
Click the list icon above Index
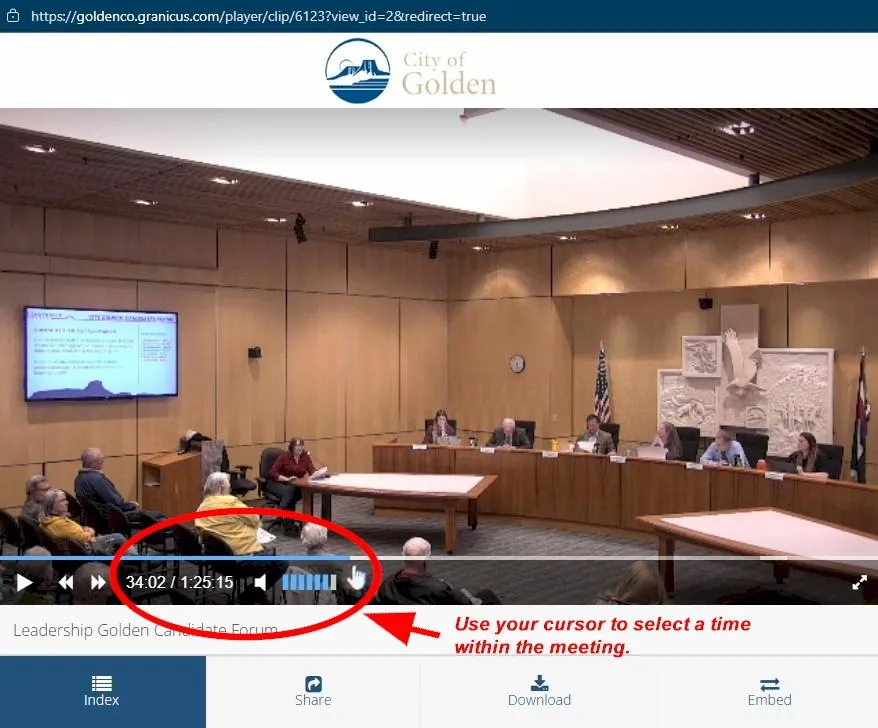[x=102, y=683]
